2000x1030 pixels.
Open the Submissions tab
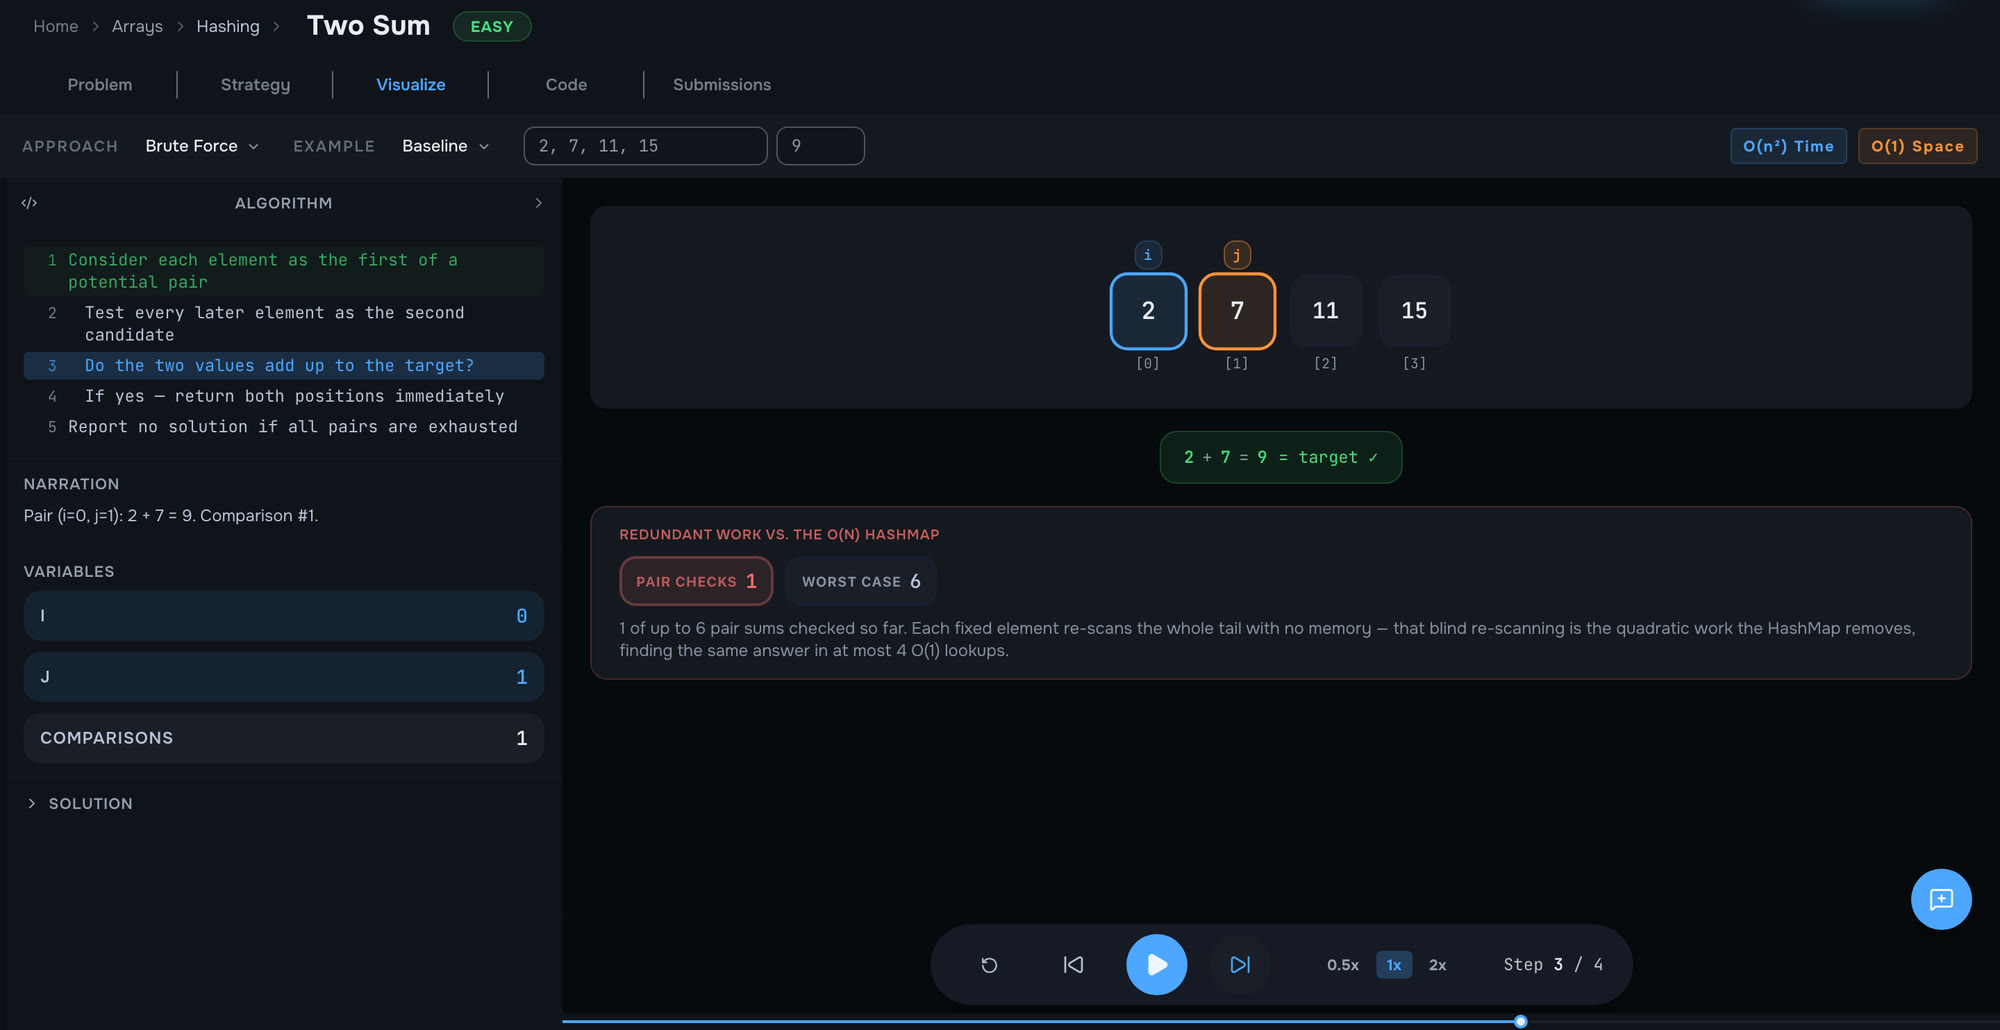coord(722,85)
